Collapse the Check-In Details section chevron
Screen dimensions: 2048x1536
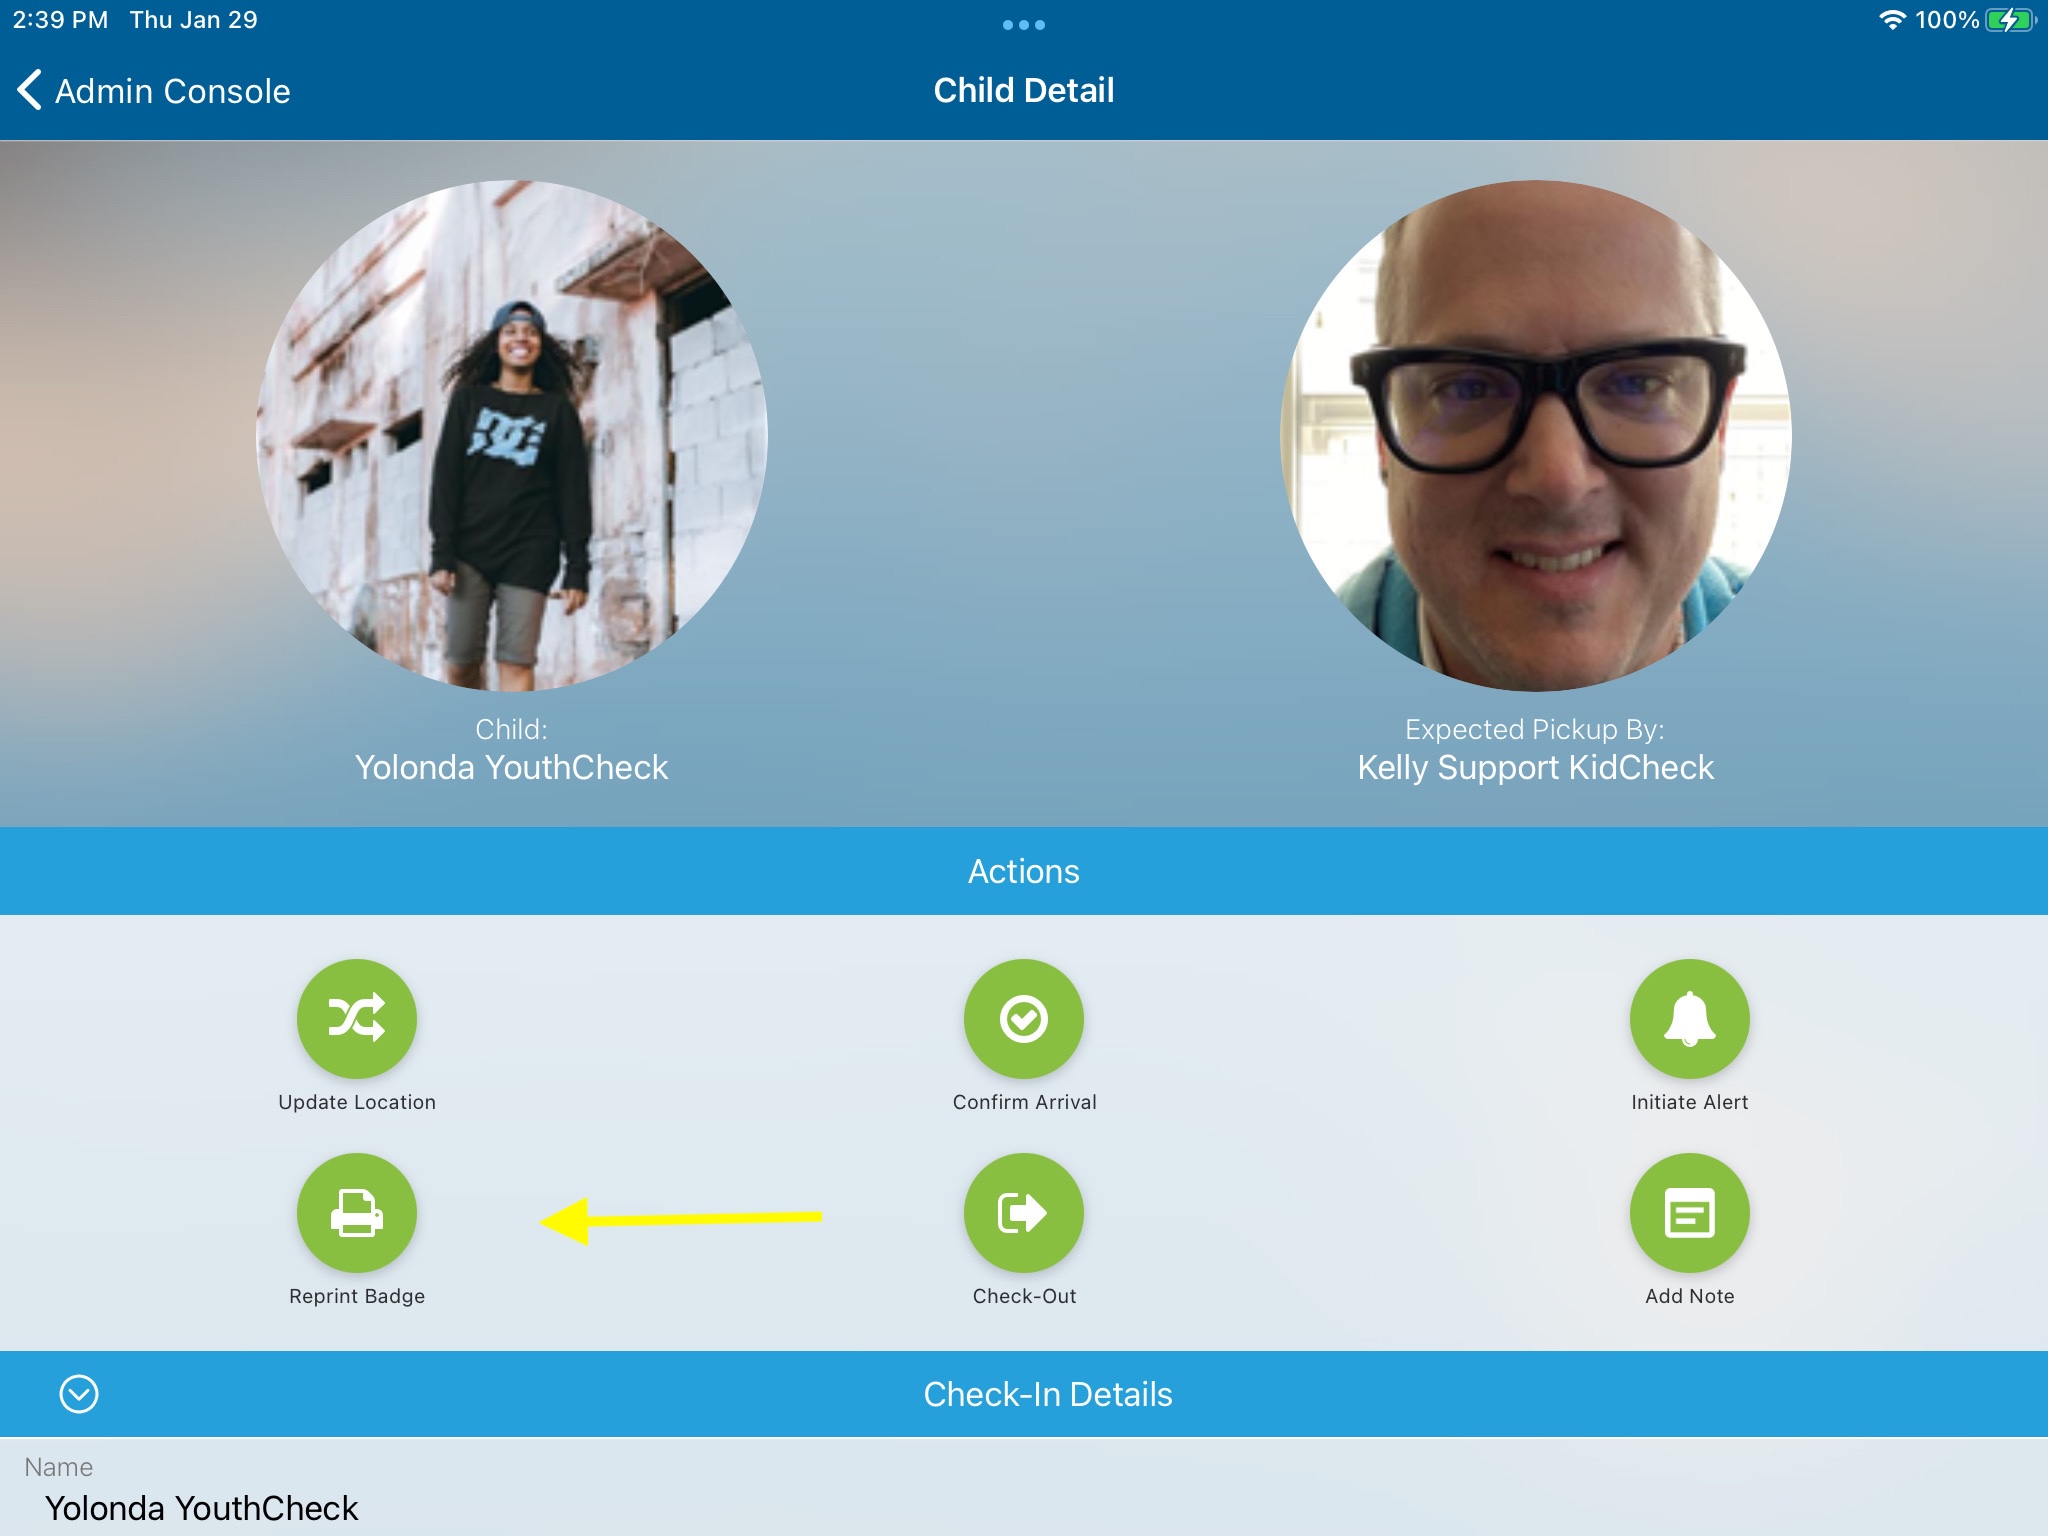click(79, 1393)
